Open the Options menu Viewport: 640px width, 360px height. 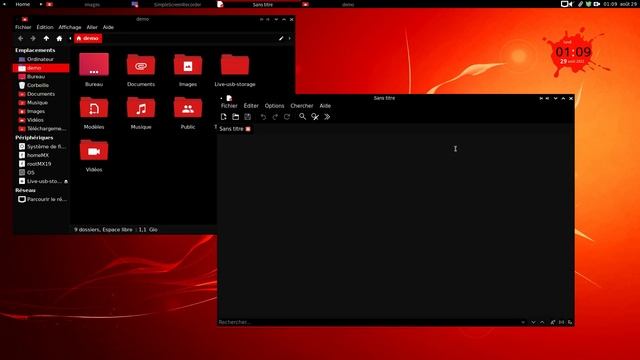(x=274, y=106)
